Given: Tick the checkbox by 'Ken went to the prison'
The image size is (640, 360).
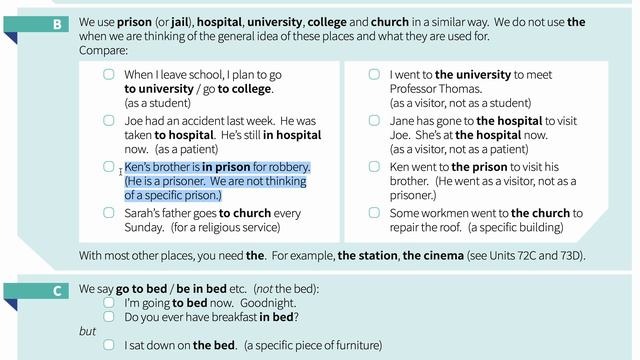Looking at the screenshot, I should (374, 167).
